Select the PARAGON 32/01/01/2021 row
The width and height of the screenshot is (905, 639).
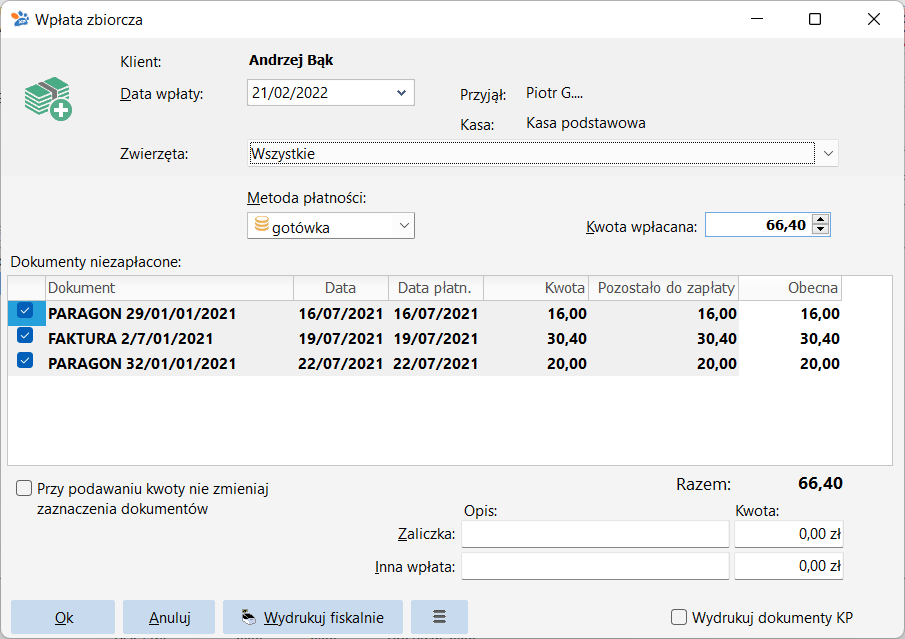pyautogui.click(x=425, y=363)
